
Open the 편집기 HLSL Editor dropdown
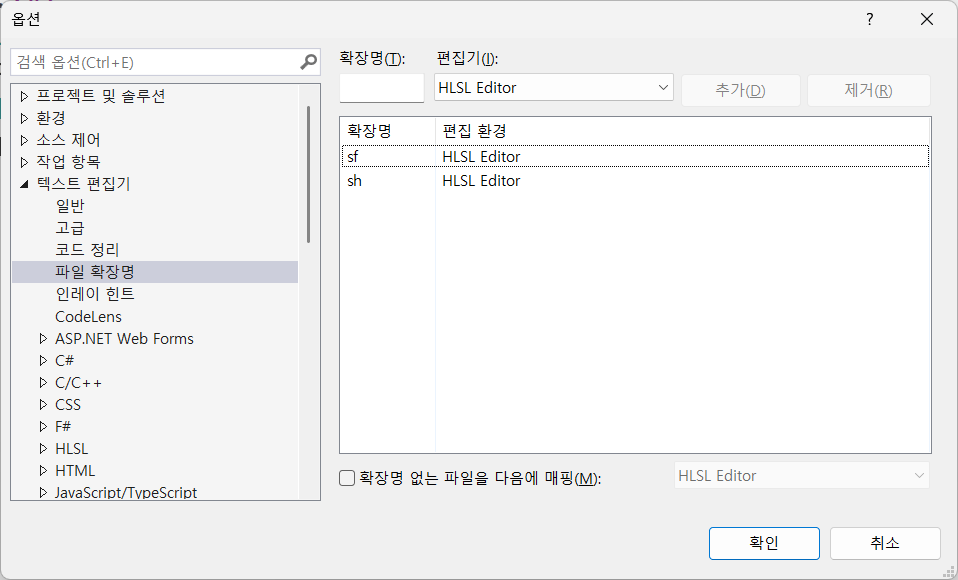(x=554, y=88)
